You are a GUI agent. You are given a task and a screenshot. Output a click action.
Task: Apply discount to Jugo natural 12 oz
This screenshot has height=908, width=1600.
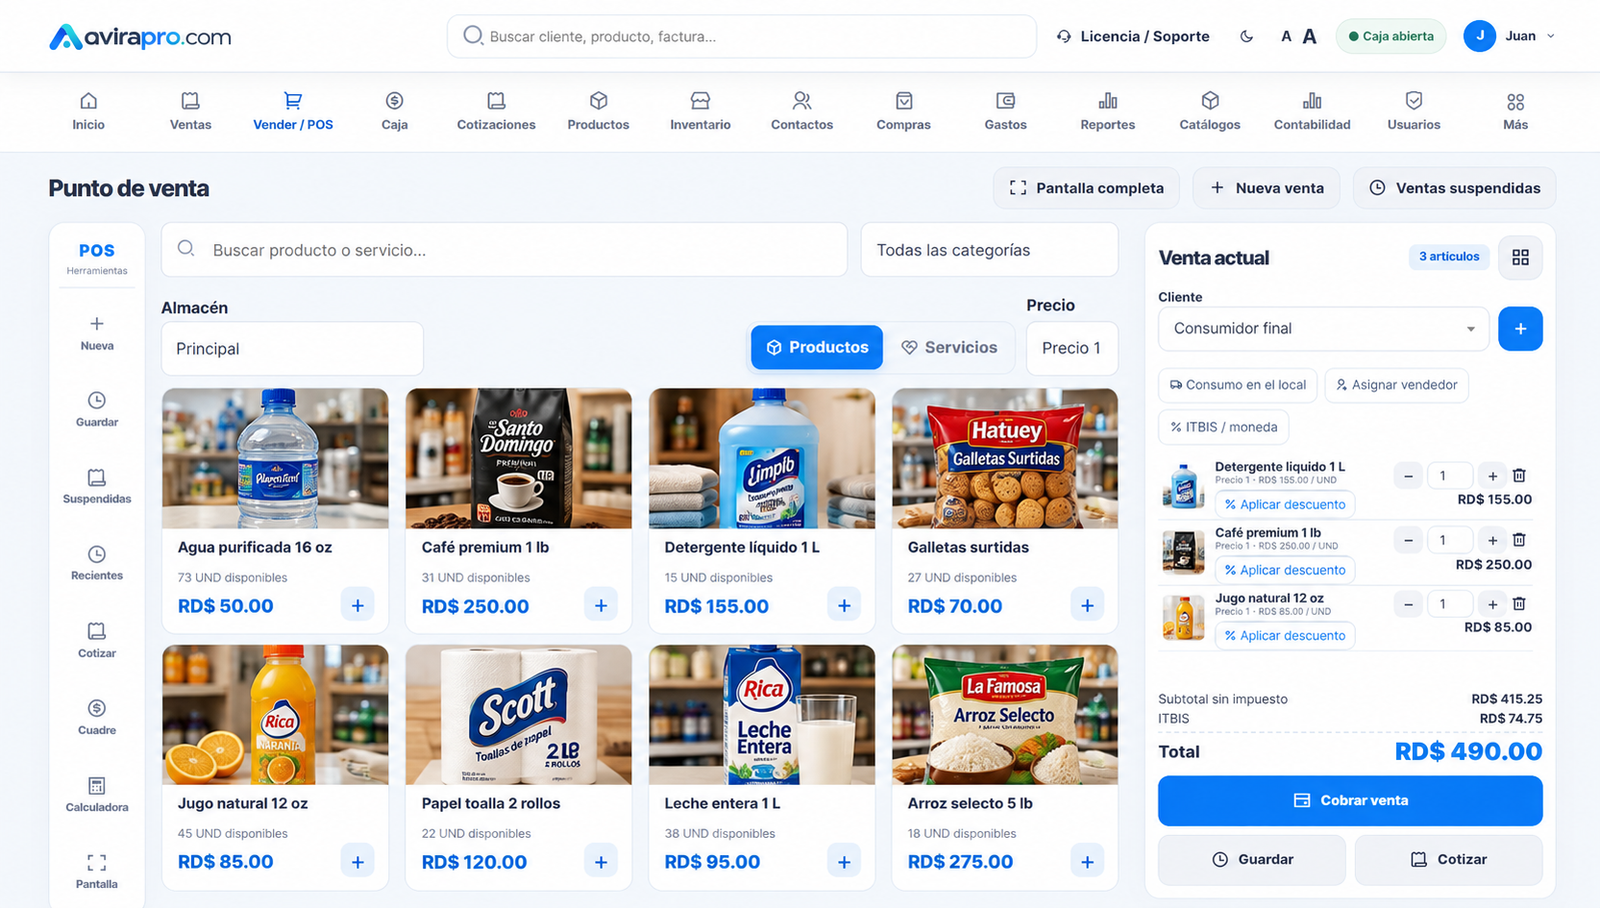tap(1285, 635)
